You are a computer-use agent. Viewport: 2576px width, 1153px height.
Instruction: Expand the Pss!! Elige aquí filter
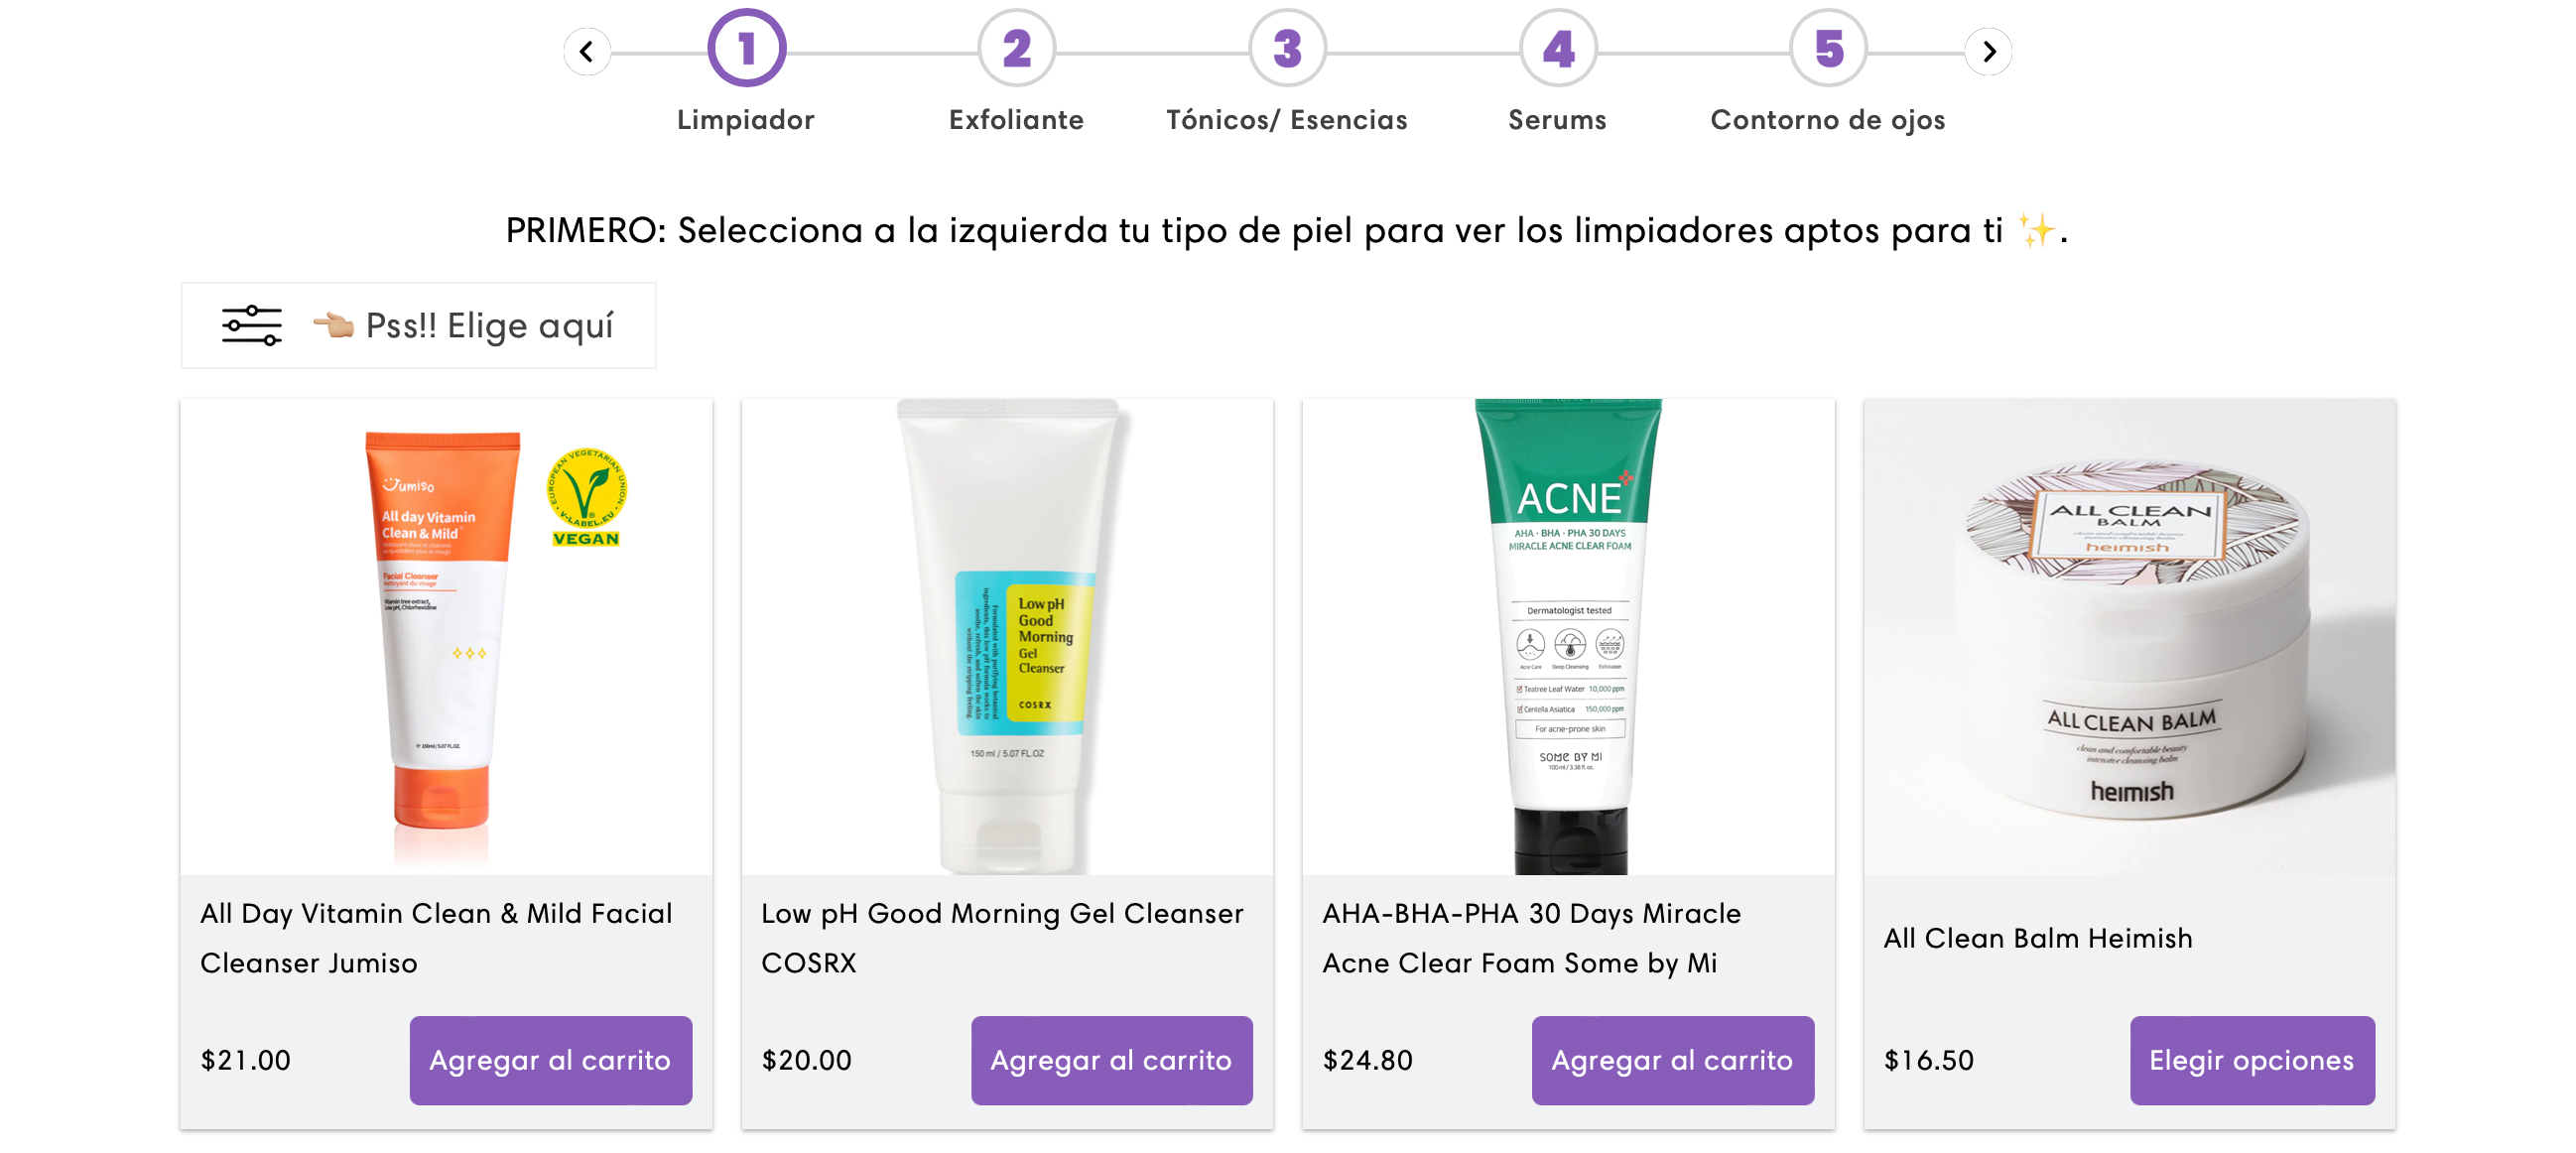[418, 325]
